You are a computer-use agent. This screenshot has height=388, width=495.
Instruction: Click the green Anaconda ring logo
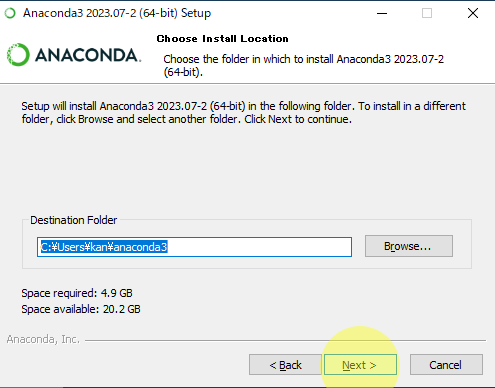pyautogui.click(x=18, y=55)
